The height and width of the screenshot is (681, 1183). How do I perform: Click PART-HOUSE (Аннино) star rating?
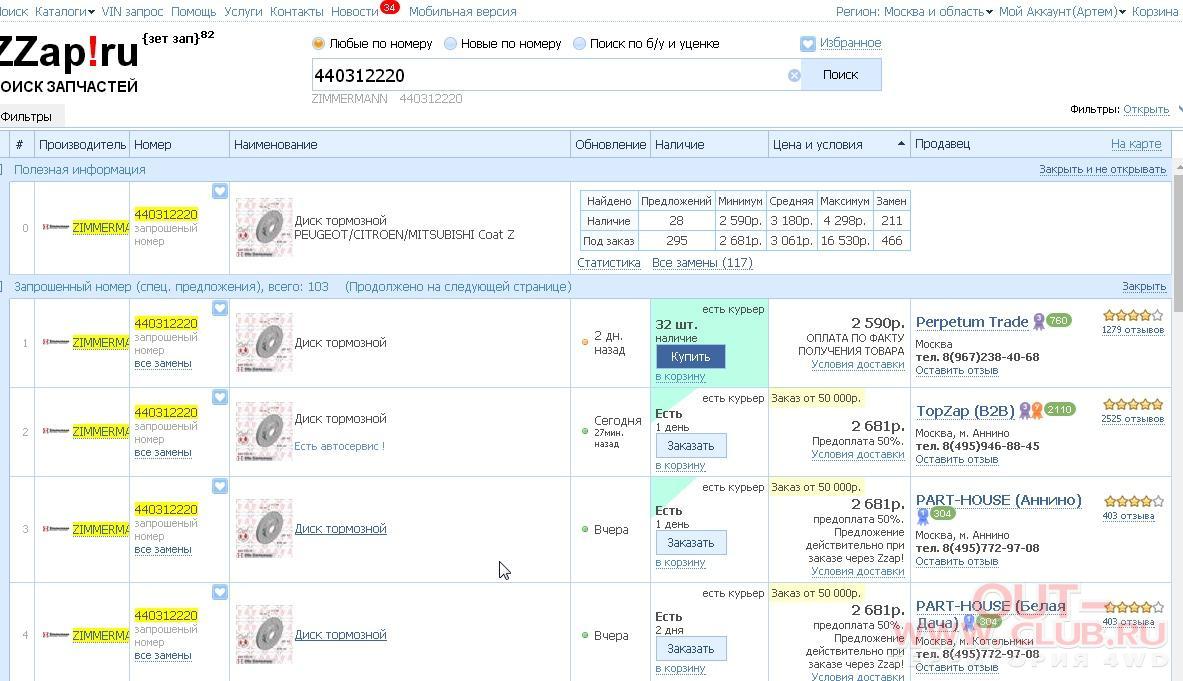tap(1132, 502)
